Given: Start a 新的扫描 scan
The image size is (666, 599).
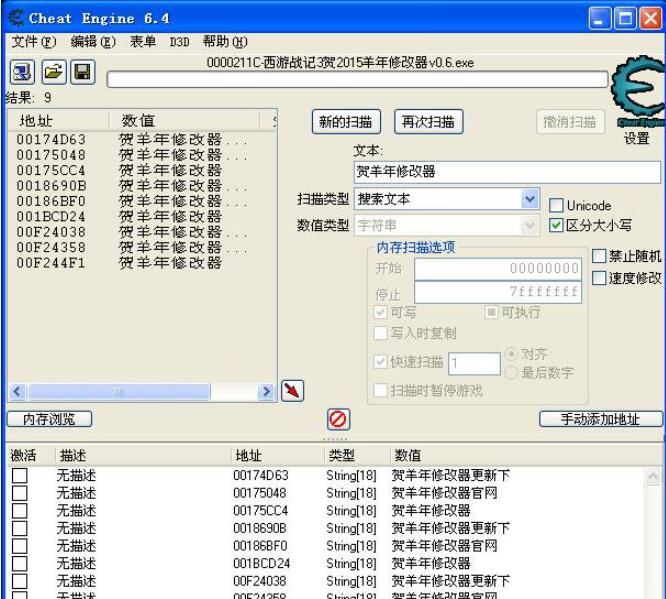Looking at the screenshot, I should click(x=346, y=122).
